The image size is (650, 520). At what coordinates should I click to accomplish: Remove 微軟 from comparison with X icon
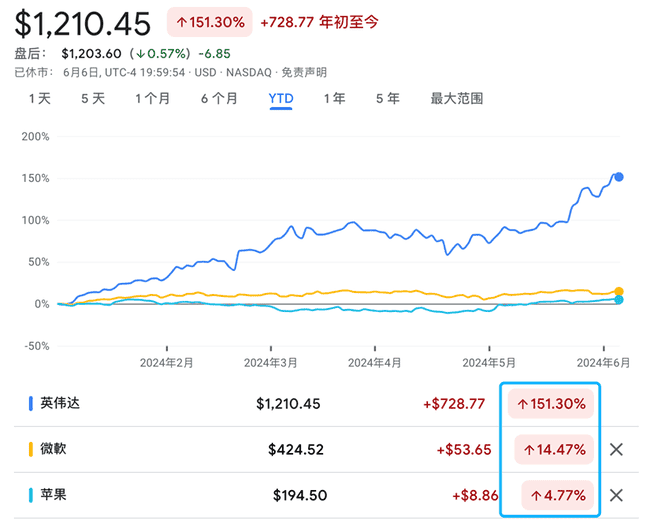point(616,449)
